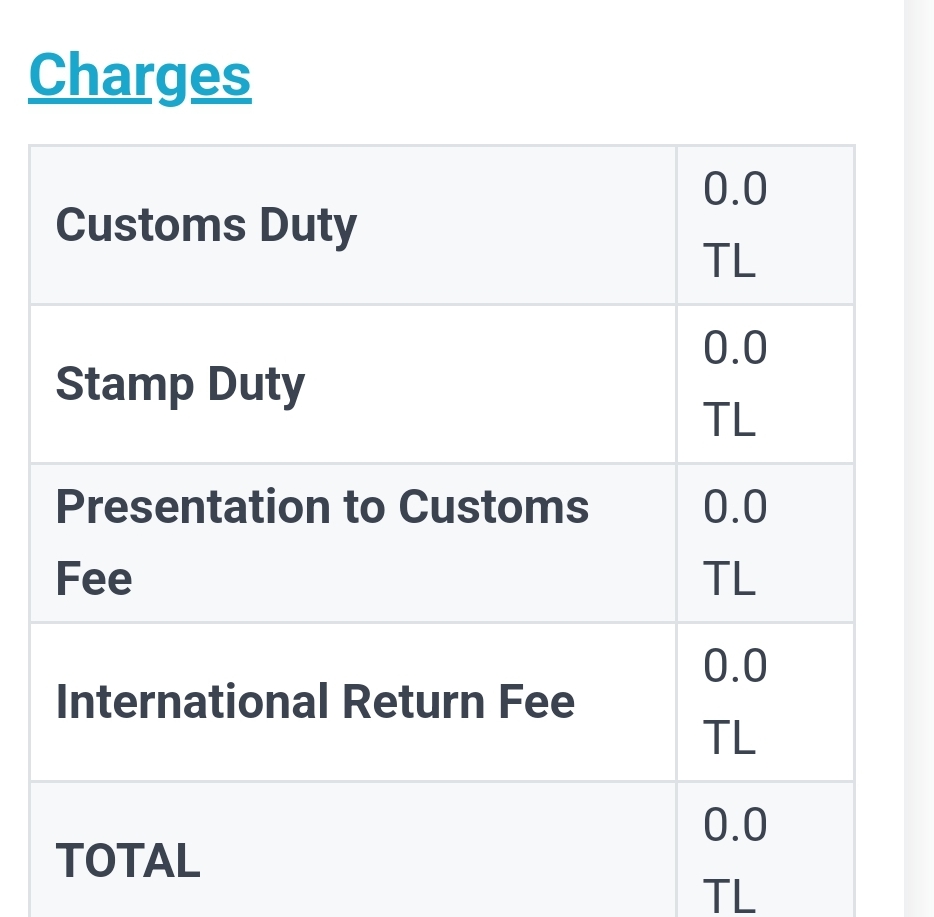934x917 pixels.
Task: Click the TL currency in the Presentation row
Action: pos(729,579)
